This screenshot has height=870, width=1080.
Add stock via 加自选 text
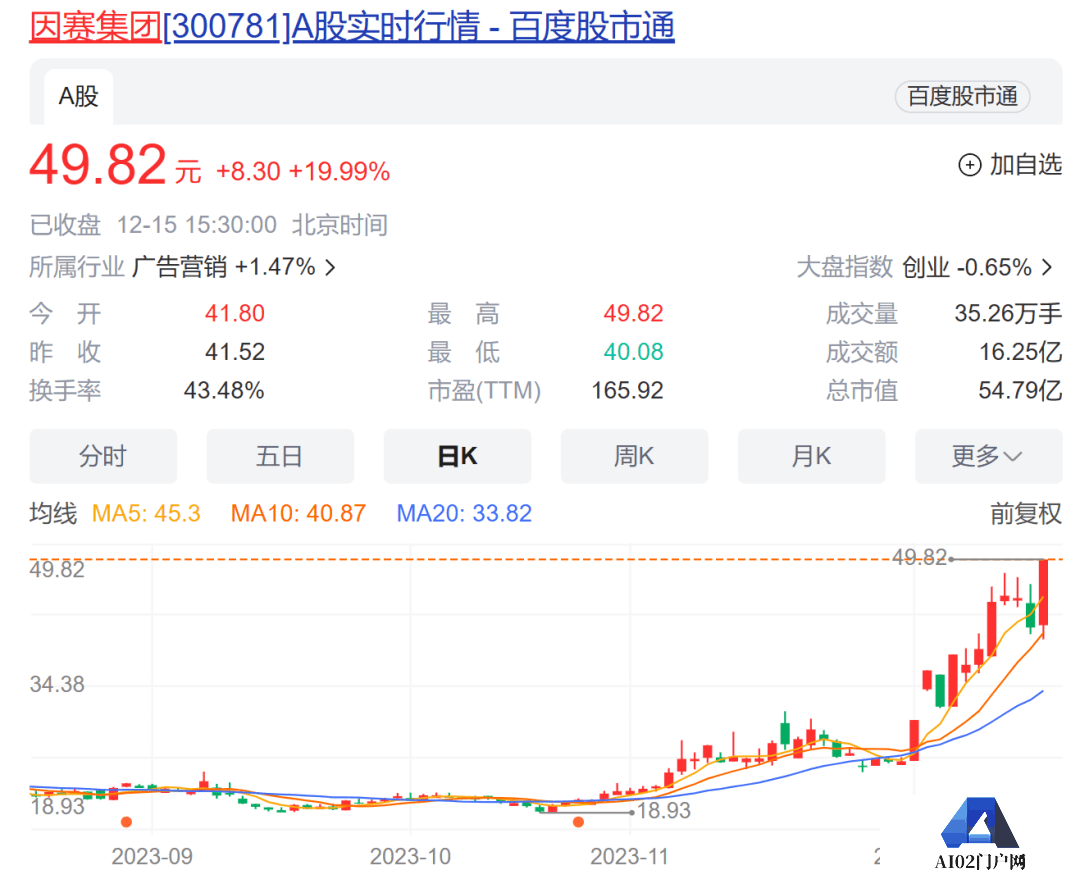(x=1026, y=165)
